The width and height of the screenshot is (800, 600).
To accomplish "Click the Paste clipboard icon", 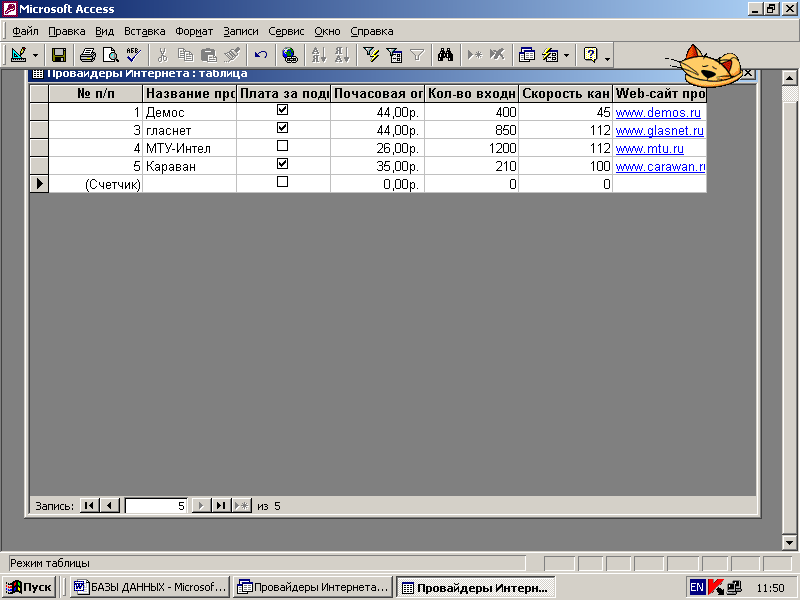I will 208,55.
